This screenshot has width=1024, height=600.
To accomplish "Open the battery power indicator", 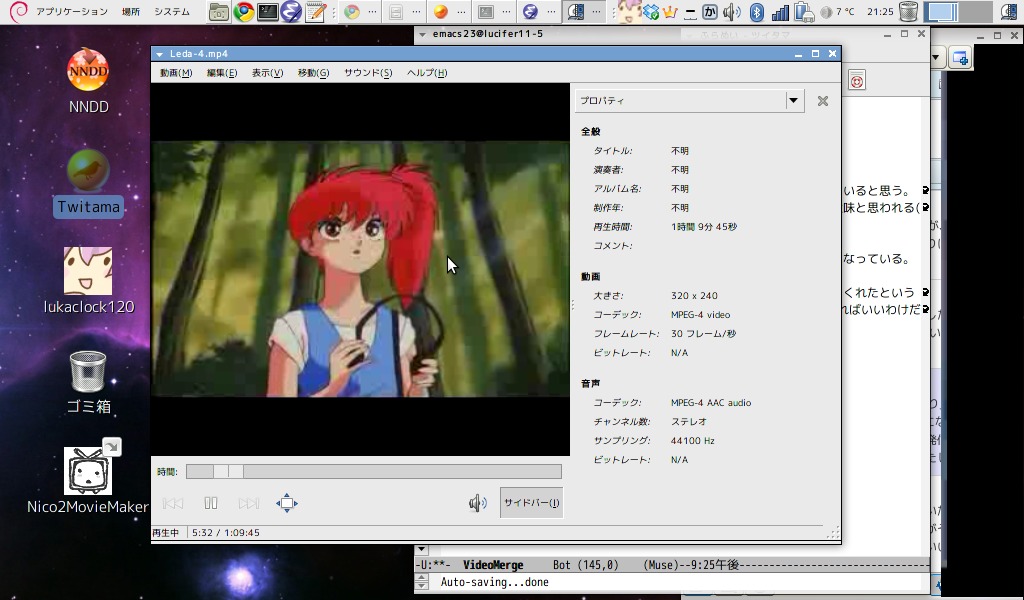I will point(803,12).
